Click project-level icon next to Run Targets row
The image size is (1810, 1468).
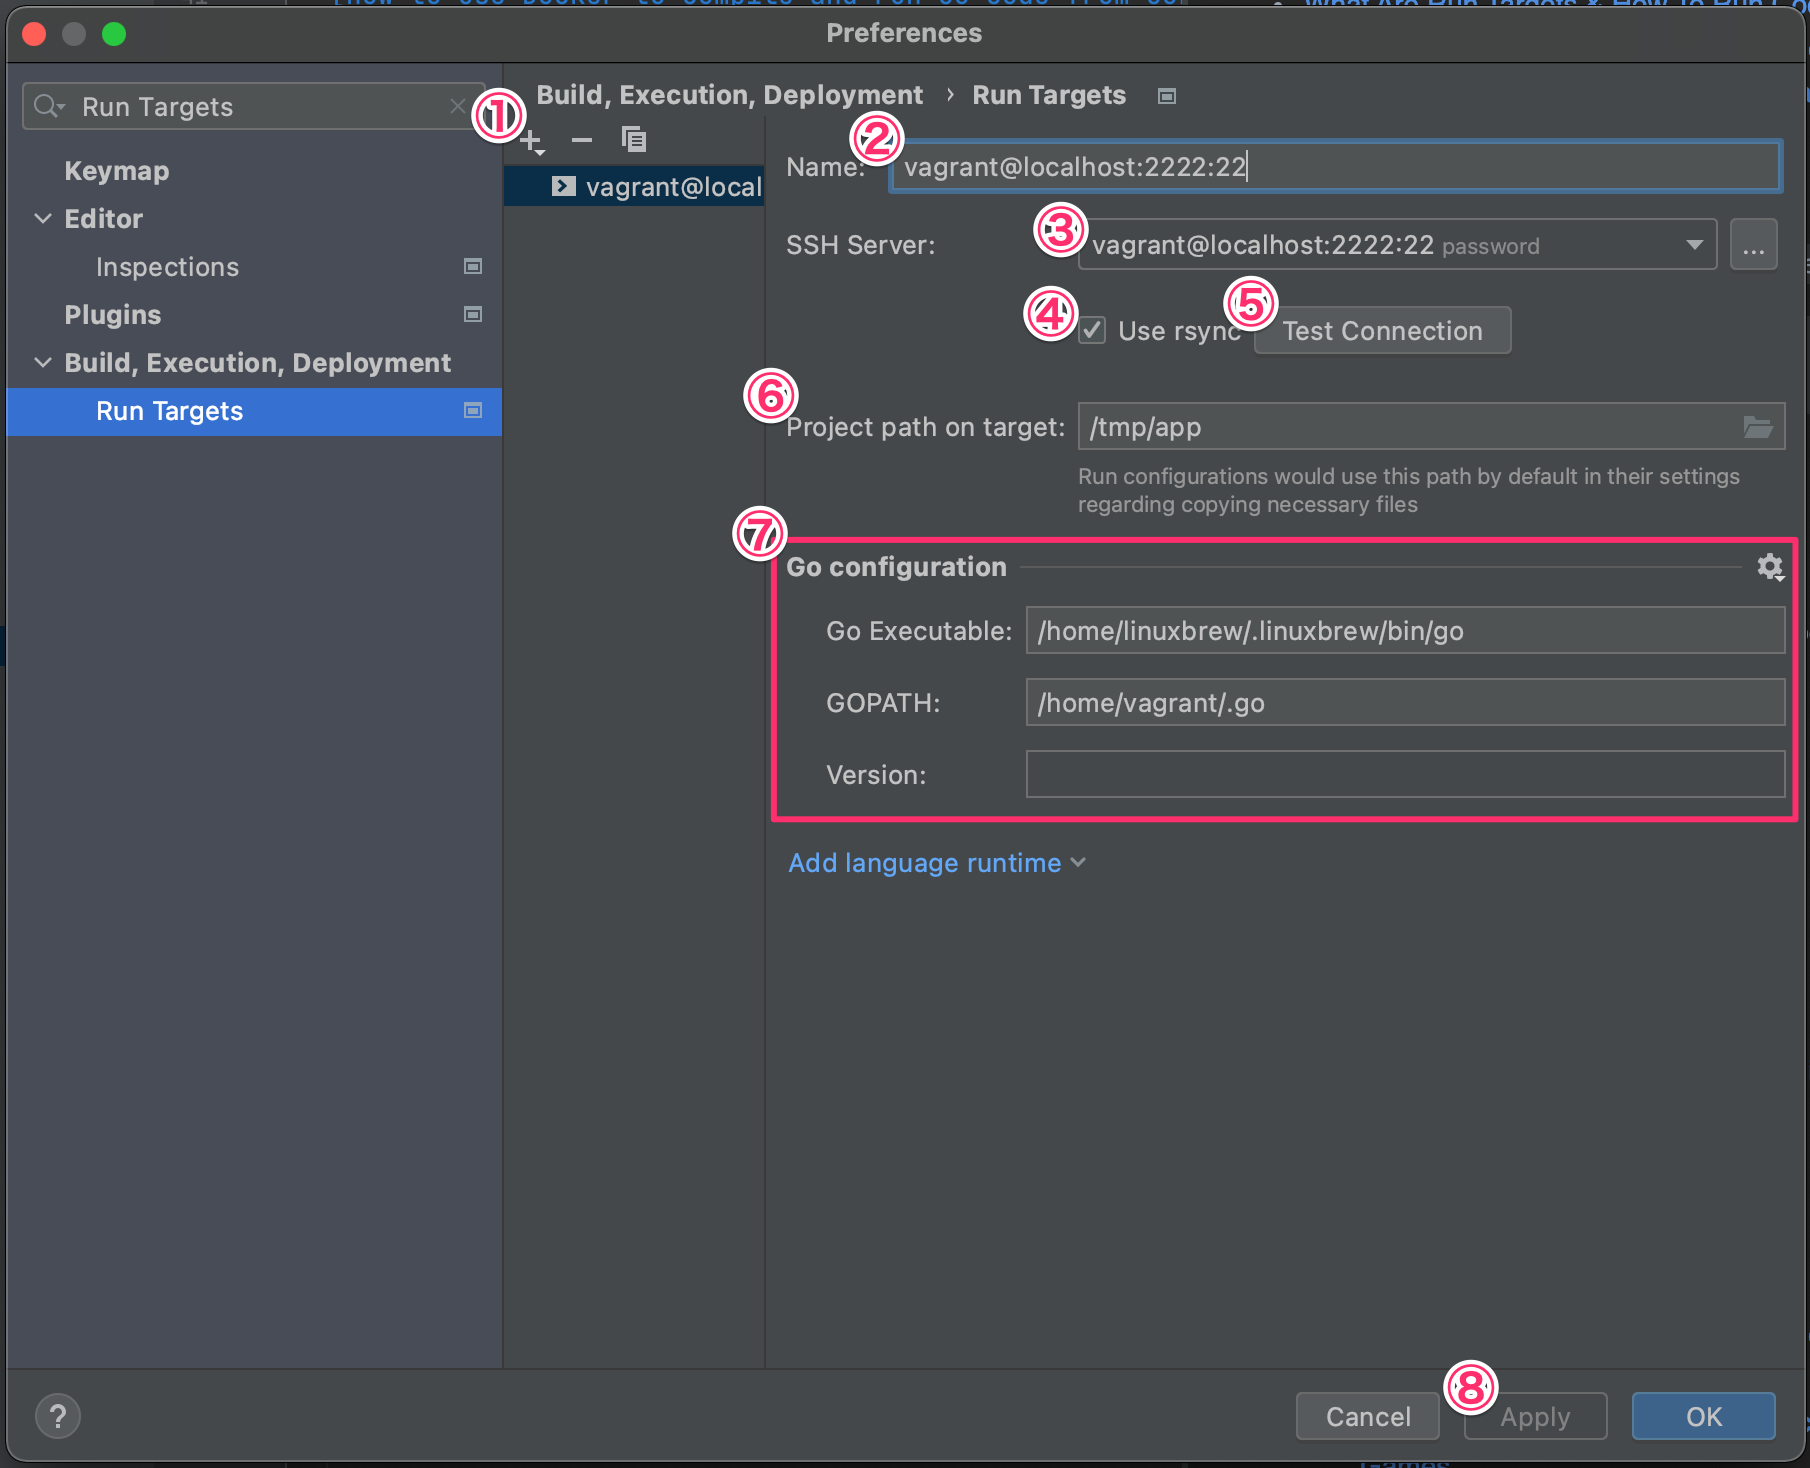(x=473, y=410)
